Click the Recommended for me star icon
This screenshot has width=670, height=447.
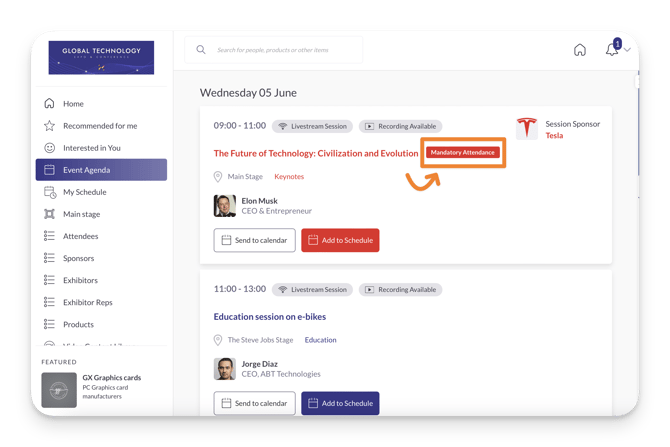point(49,126)
